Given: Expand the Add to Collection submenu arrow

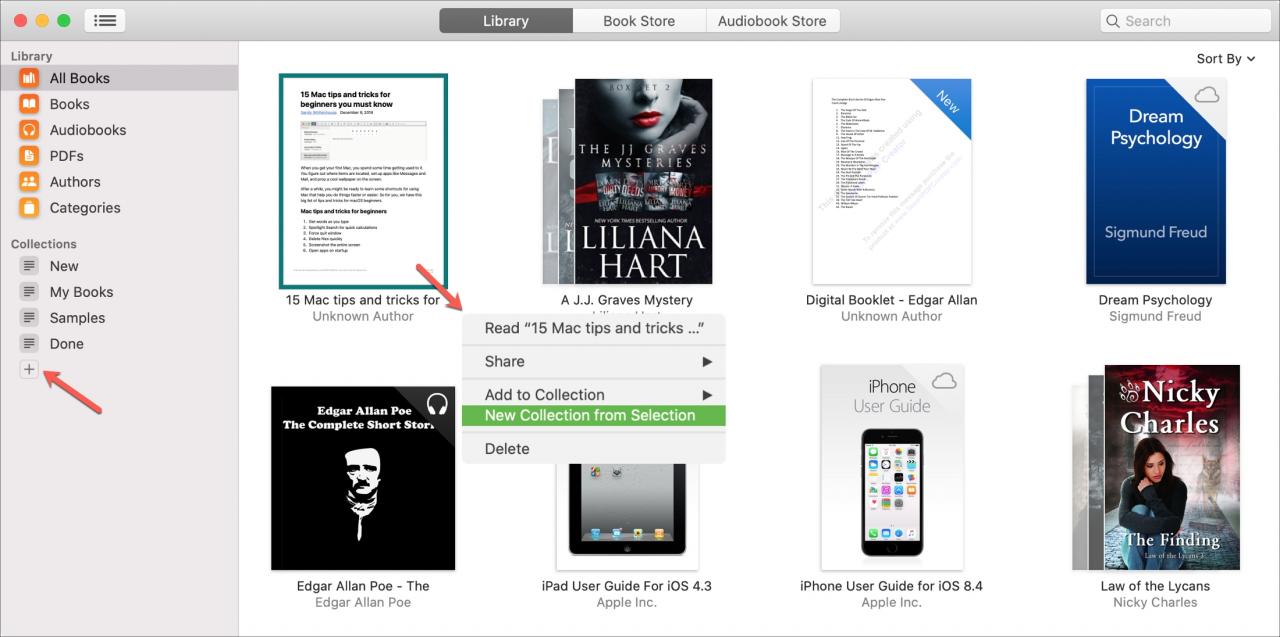Looking at the screenshot, I should (708, 395).
